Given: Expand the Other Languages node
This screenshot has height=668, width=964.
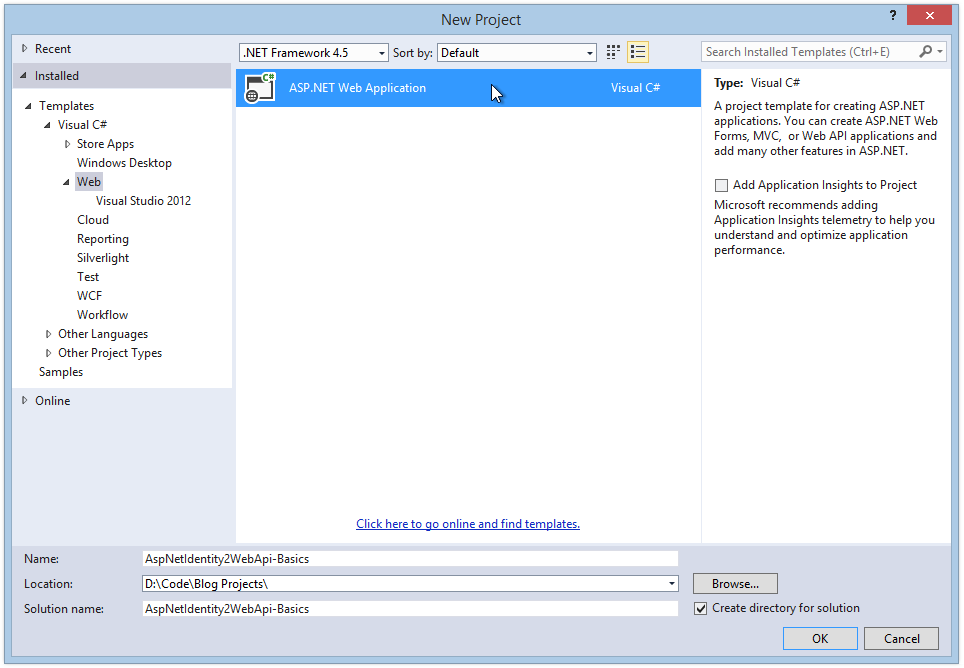Looking at the screenshot, I should coord(48,333).
